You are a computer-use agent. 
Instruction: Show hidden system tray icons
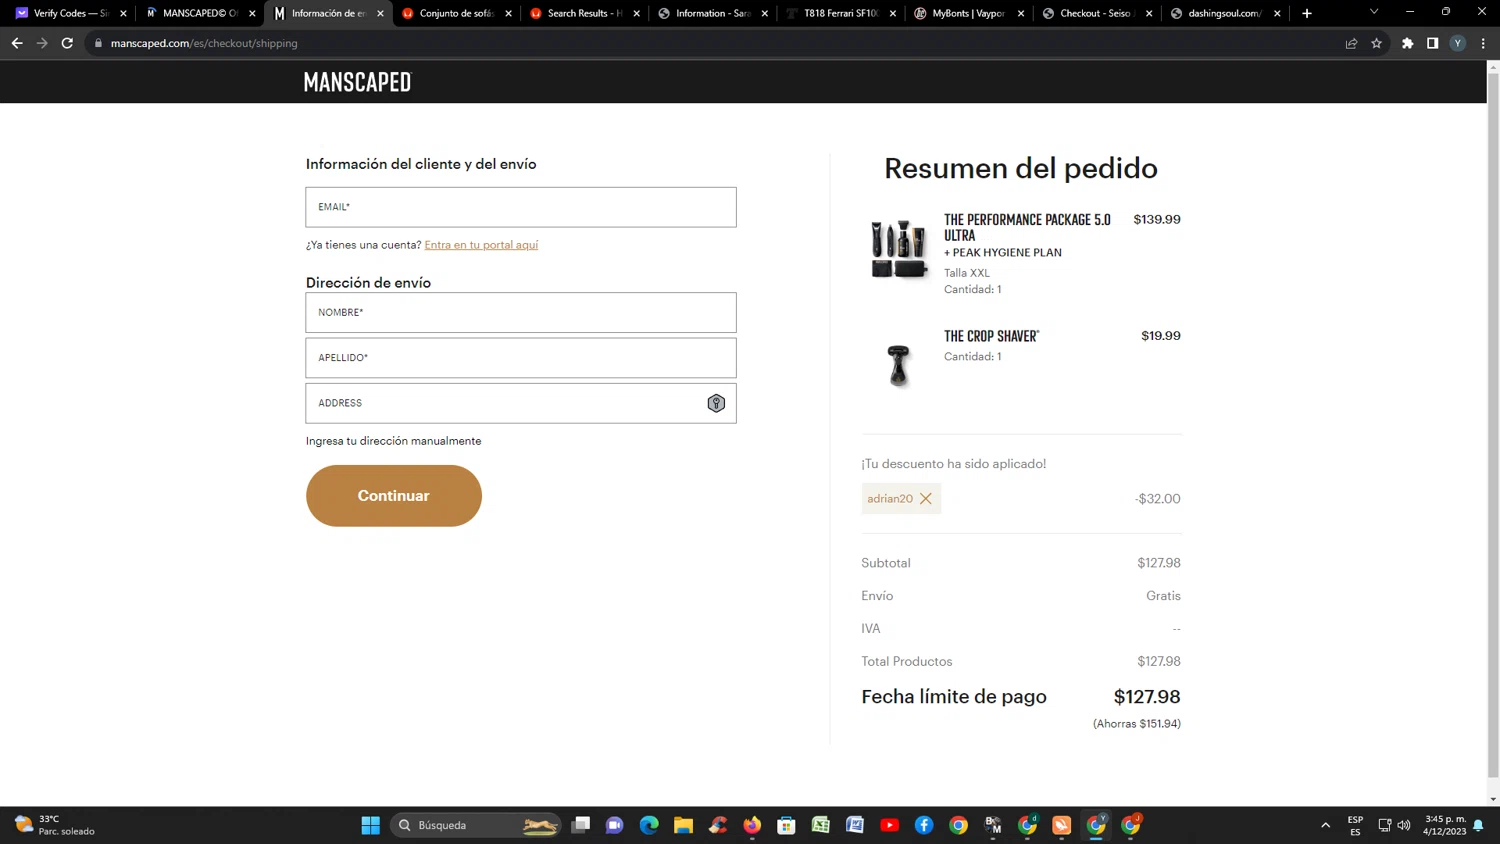pyautogui.click(x=1325, y=825)
